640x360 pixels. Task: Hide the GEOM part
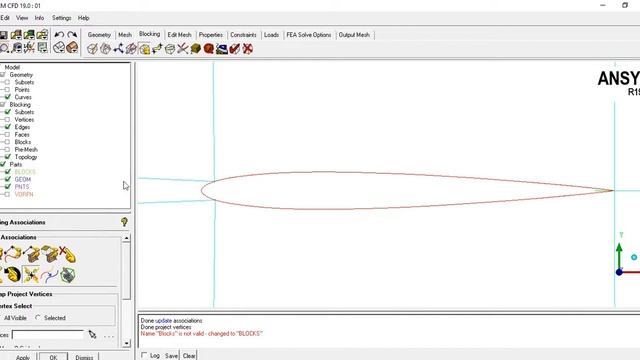click(x=7, y=179)
